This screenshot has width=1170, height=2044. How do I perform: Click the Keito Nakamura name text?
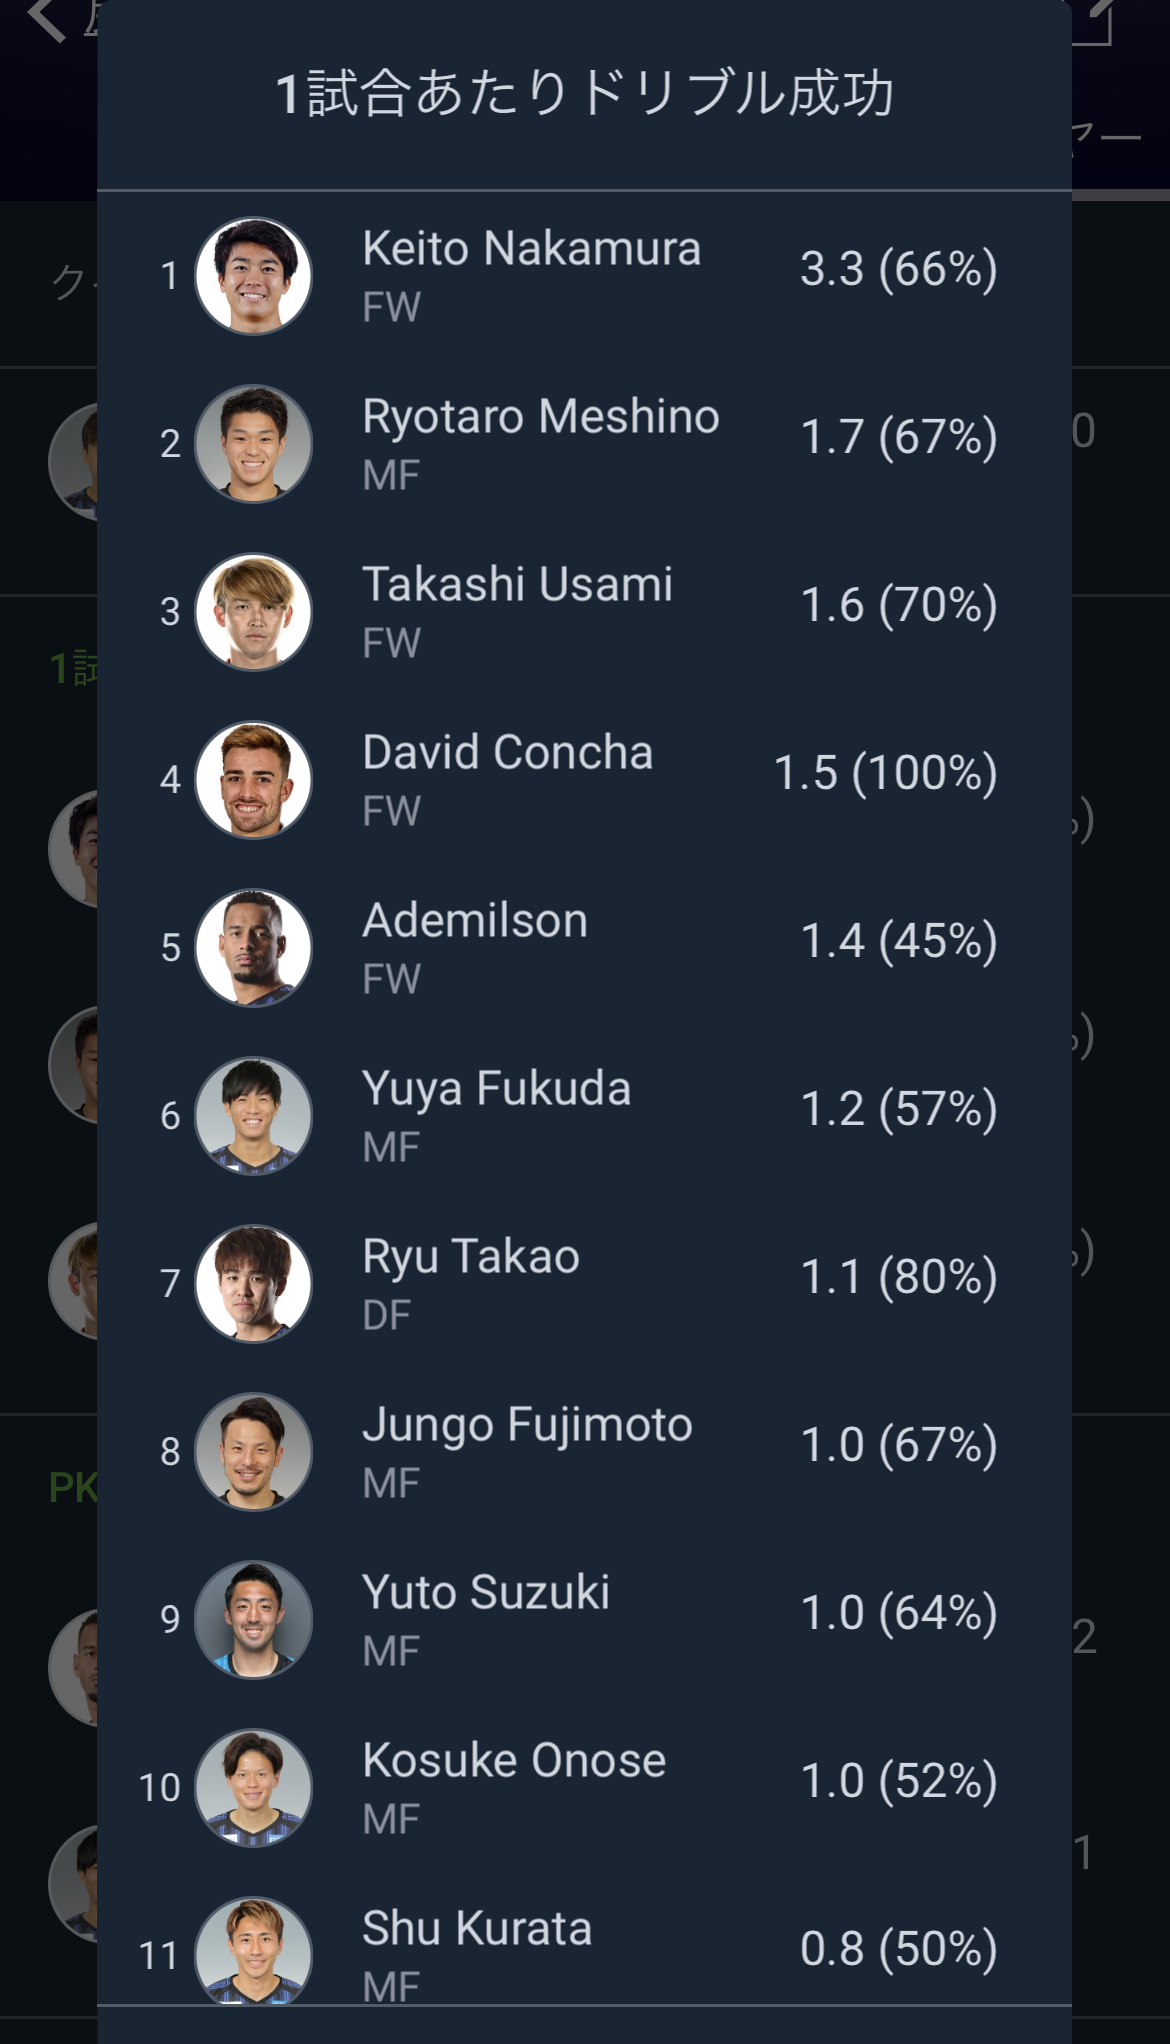point(531,248)
